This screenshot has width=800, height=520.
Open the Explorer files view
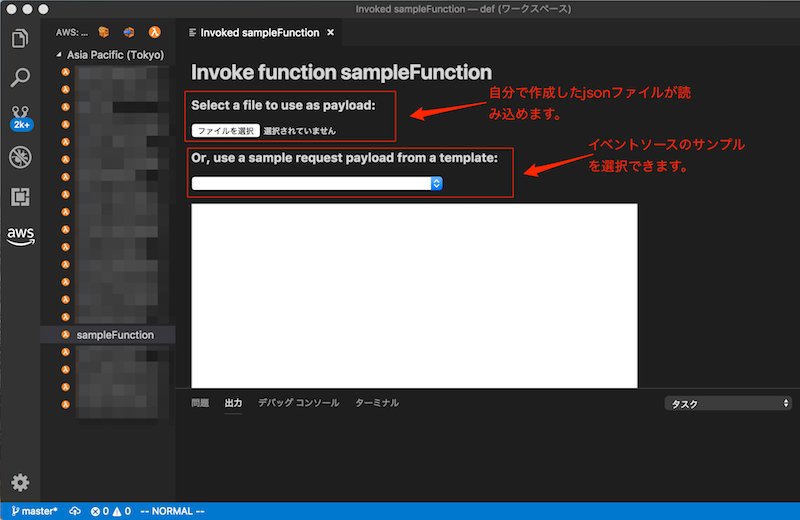point(20,38)
